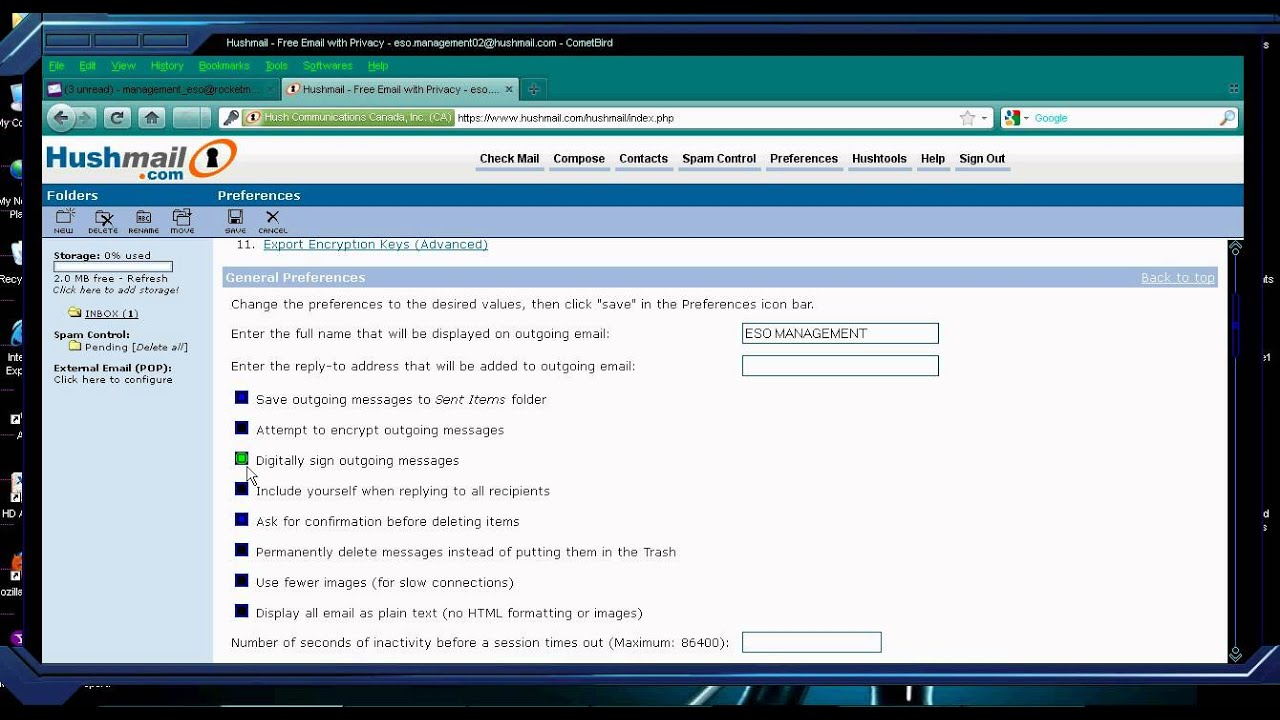This screenshot has height=720, width=1280.
Task: Click the full name field showing ESO MANAGEMENT
Action: click(840, 333)
